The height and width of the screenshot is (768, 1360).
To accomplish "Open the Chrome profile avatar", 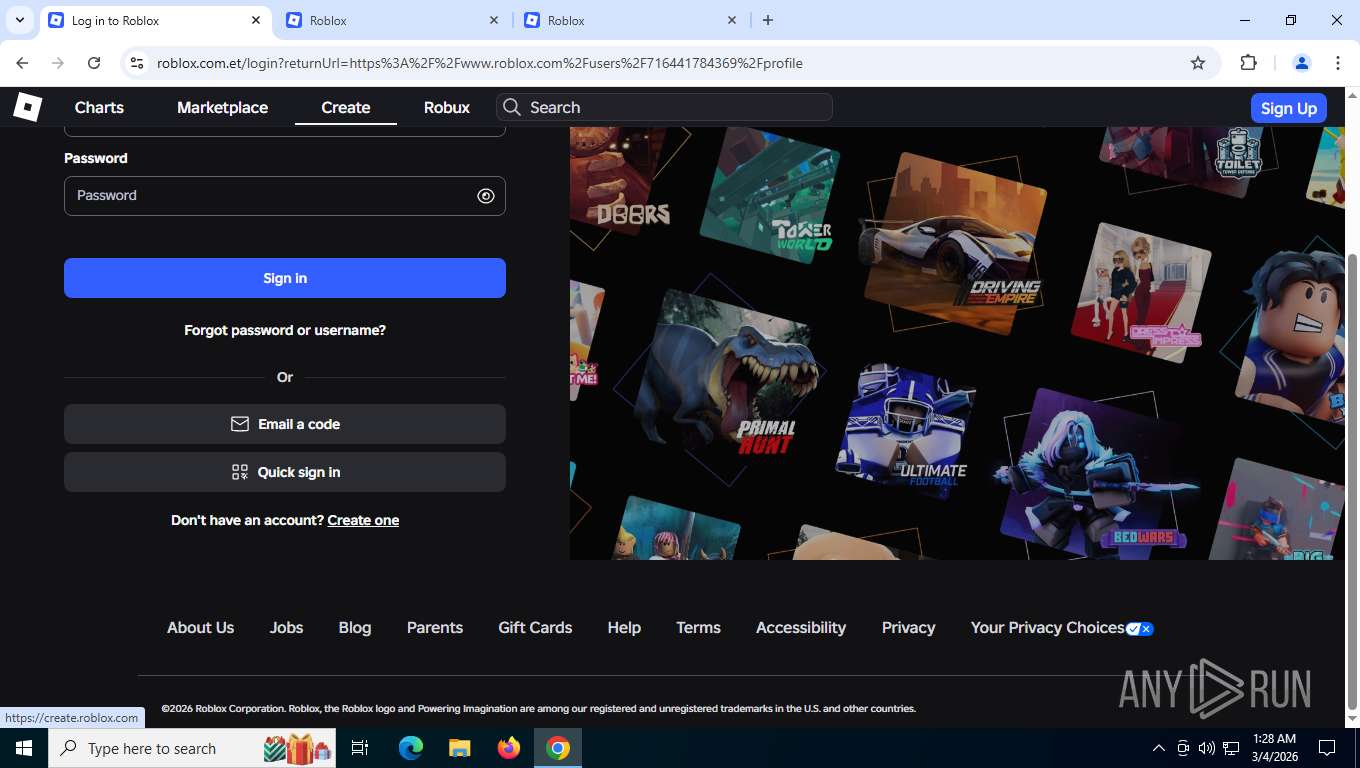I will [x=1302, y=63].
